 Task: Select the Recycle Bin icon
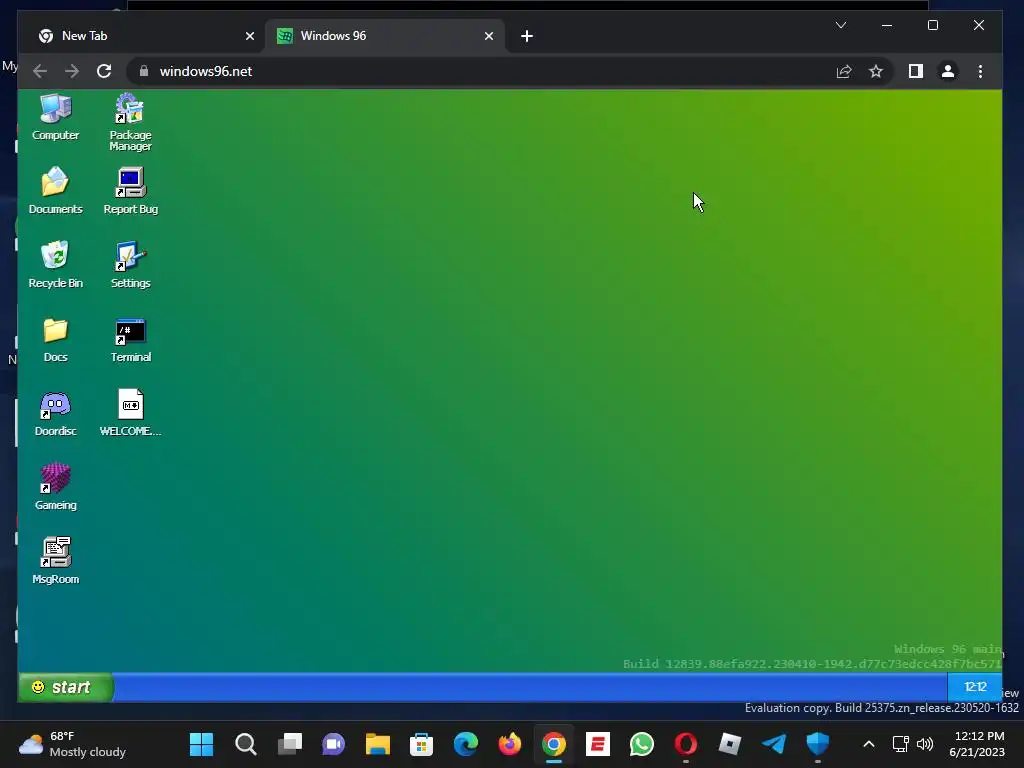(x=56, y=264)
